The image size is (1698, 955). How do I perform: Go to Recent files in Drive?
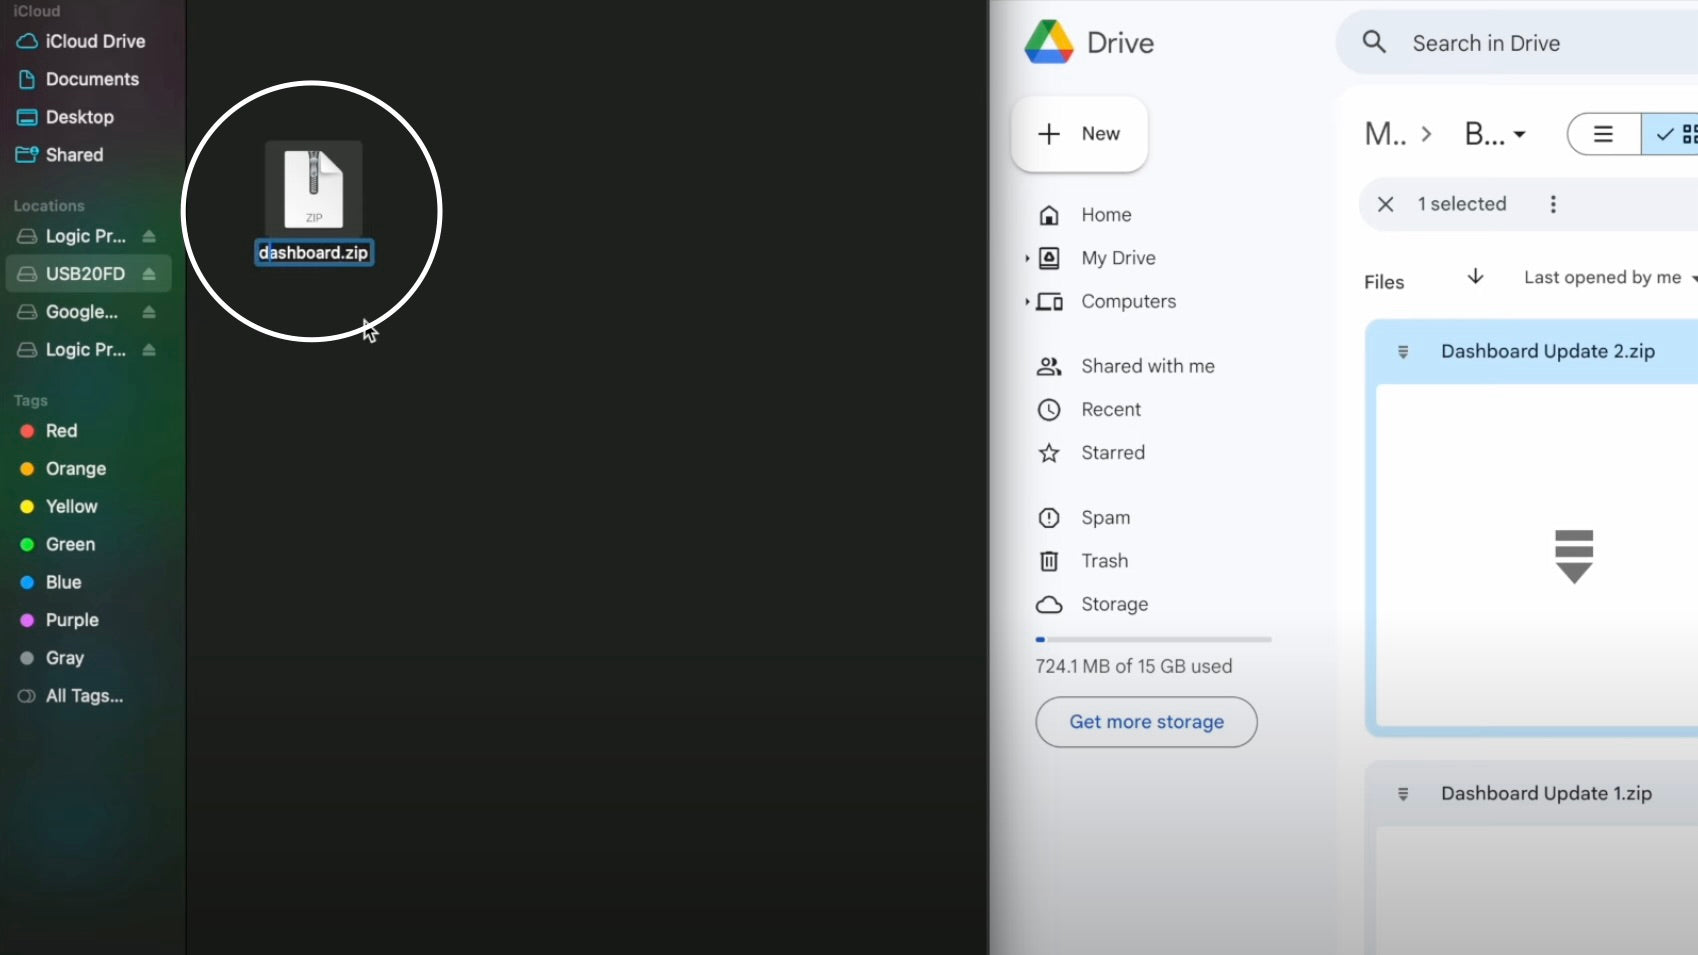[1110, 410]
